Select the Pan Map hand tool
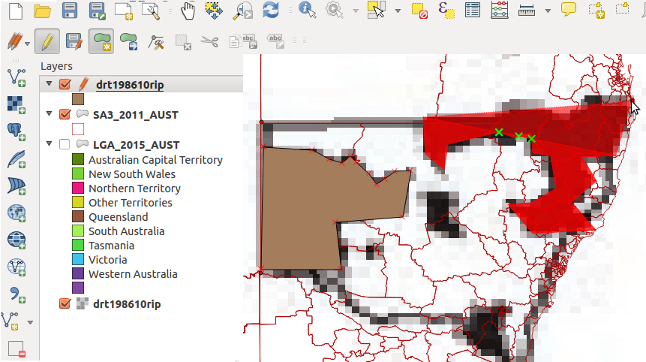This screenshot has width=646, height=362. (188, 11)
